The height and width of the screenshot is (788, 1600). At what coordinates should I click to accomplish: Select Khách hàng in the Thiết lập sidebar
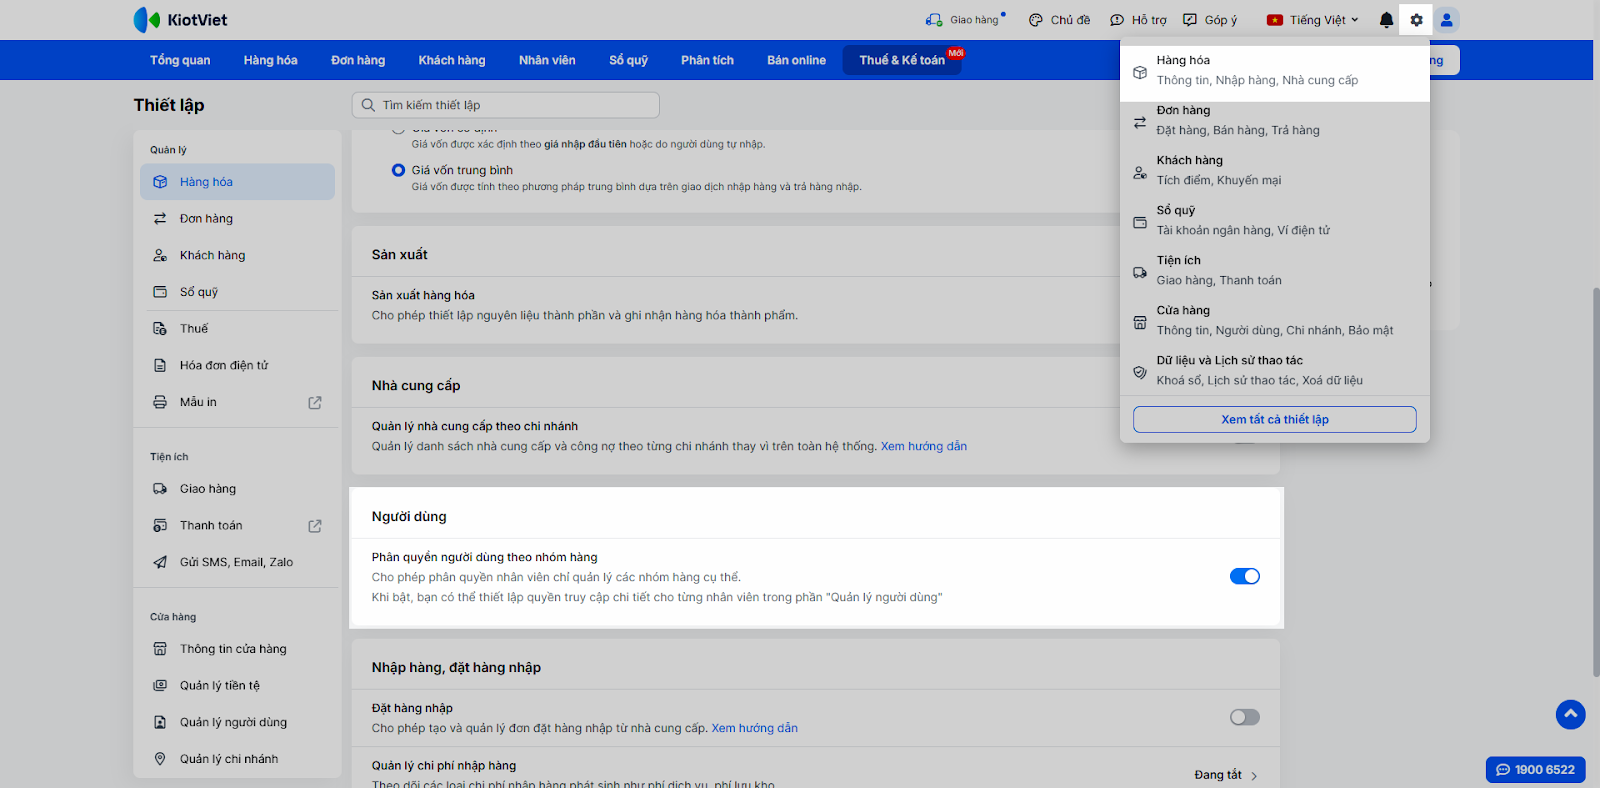click(x=237, y=255)
